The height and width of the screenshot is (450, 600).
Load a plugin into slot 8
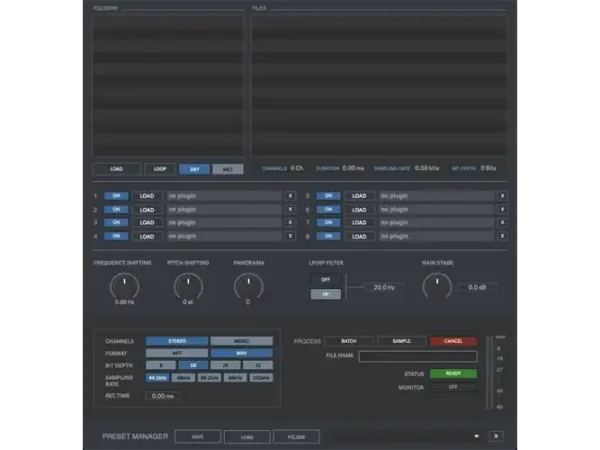(x=359, y=236)
